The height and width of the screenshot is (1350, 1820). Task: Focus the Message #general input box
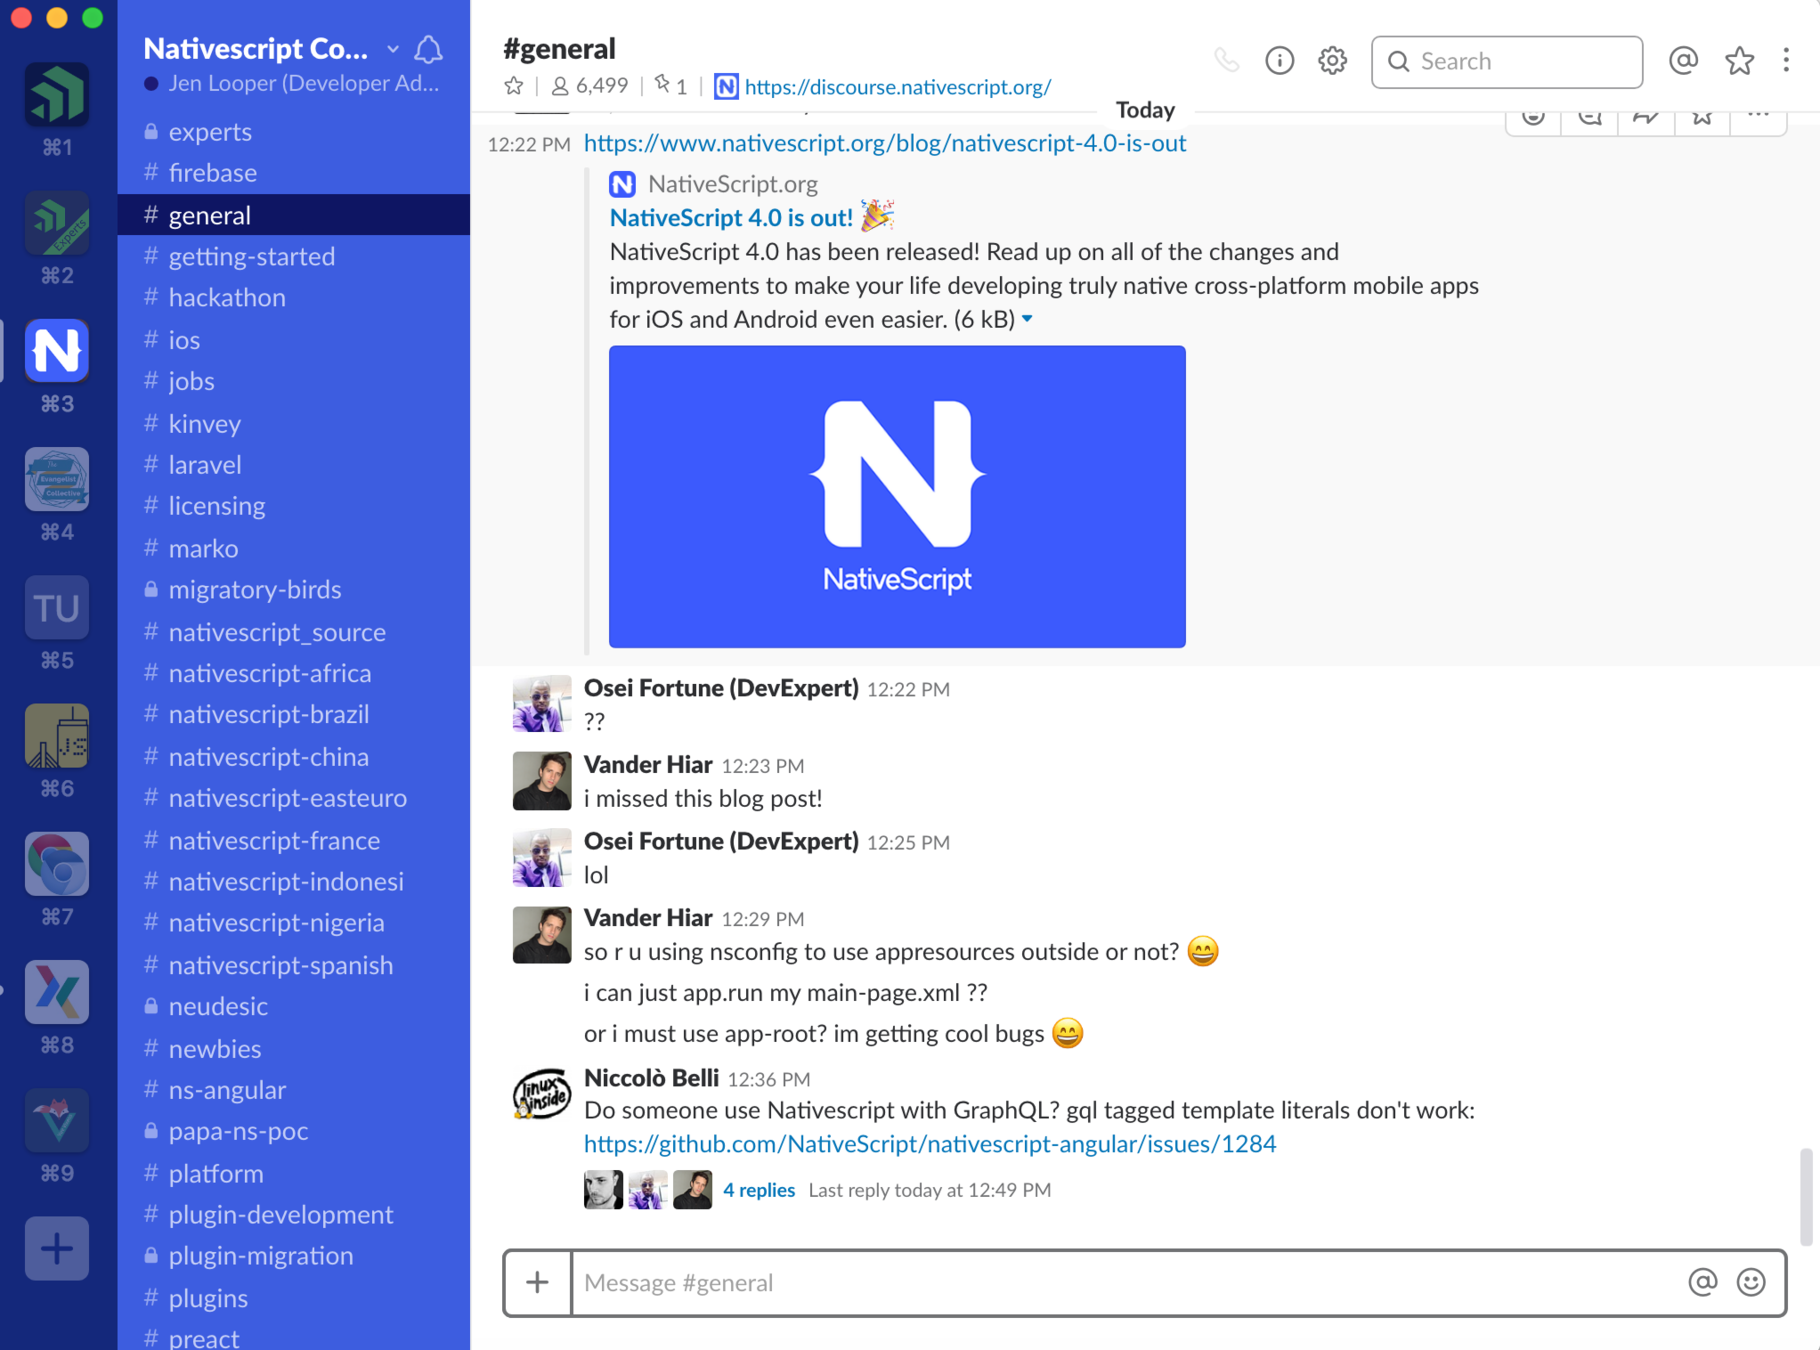1128,1282
